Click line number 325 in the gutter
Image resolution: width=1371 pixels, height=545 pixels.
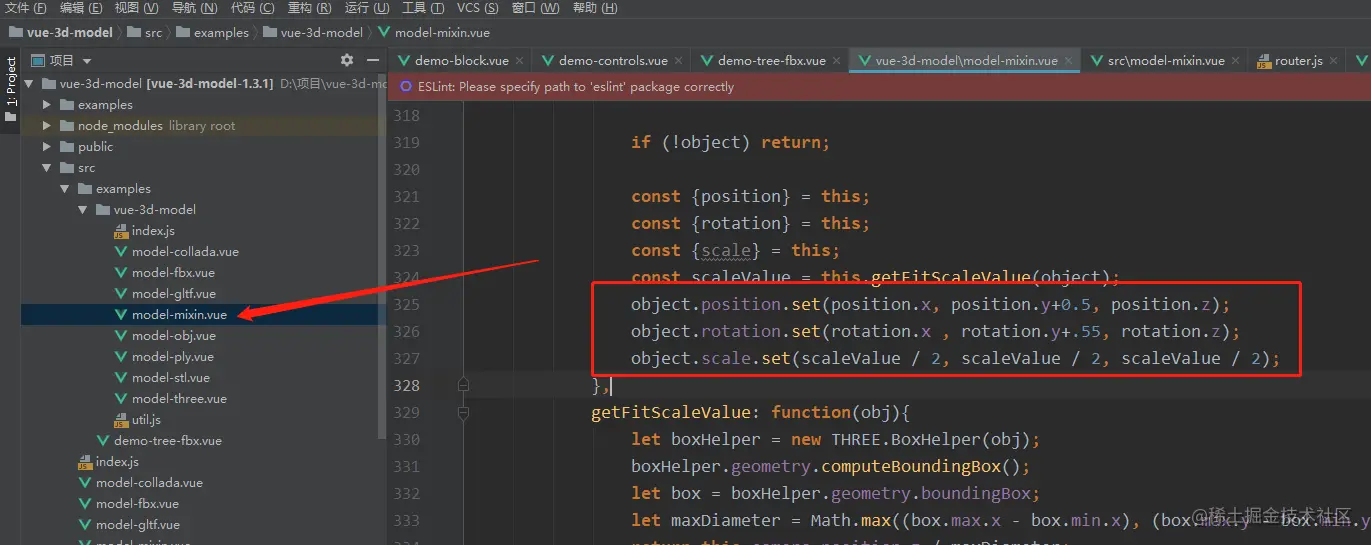pos(406,304)
